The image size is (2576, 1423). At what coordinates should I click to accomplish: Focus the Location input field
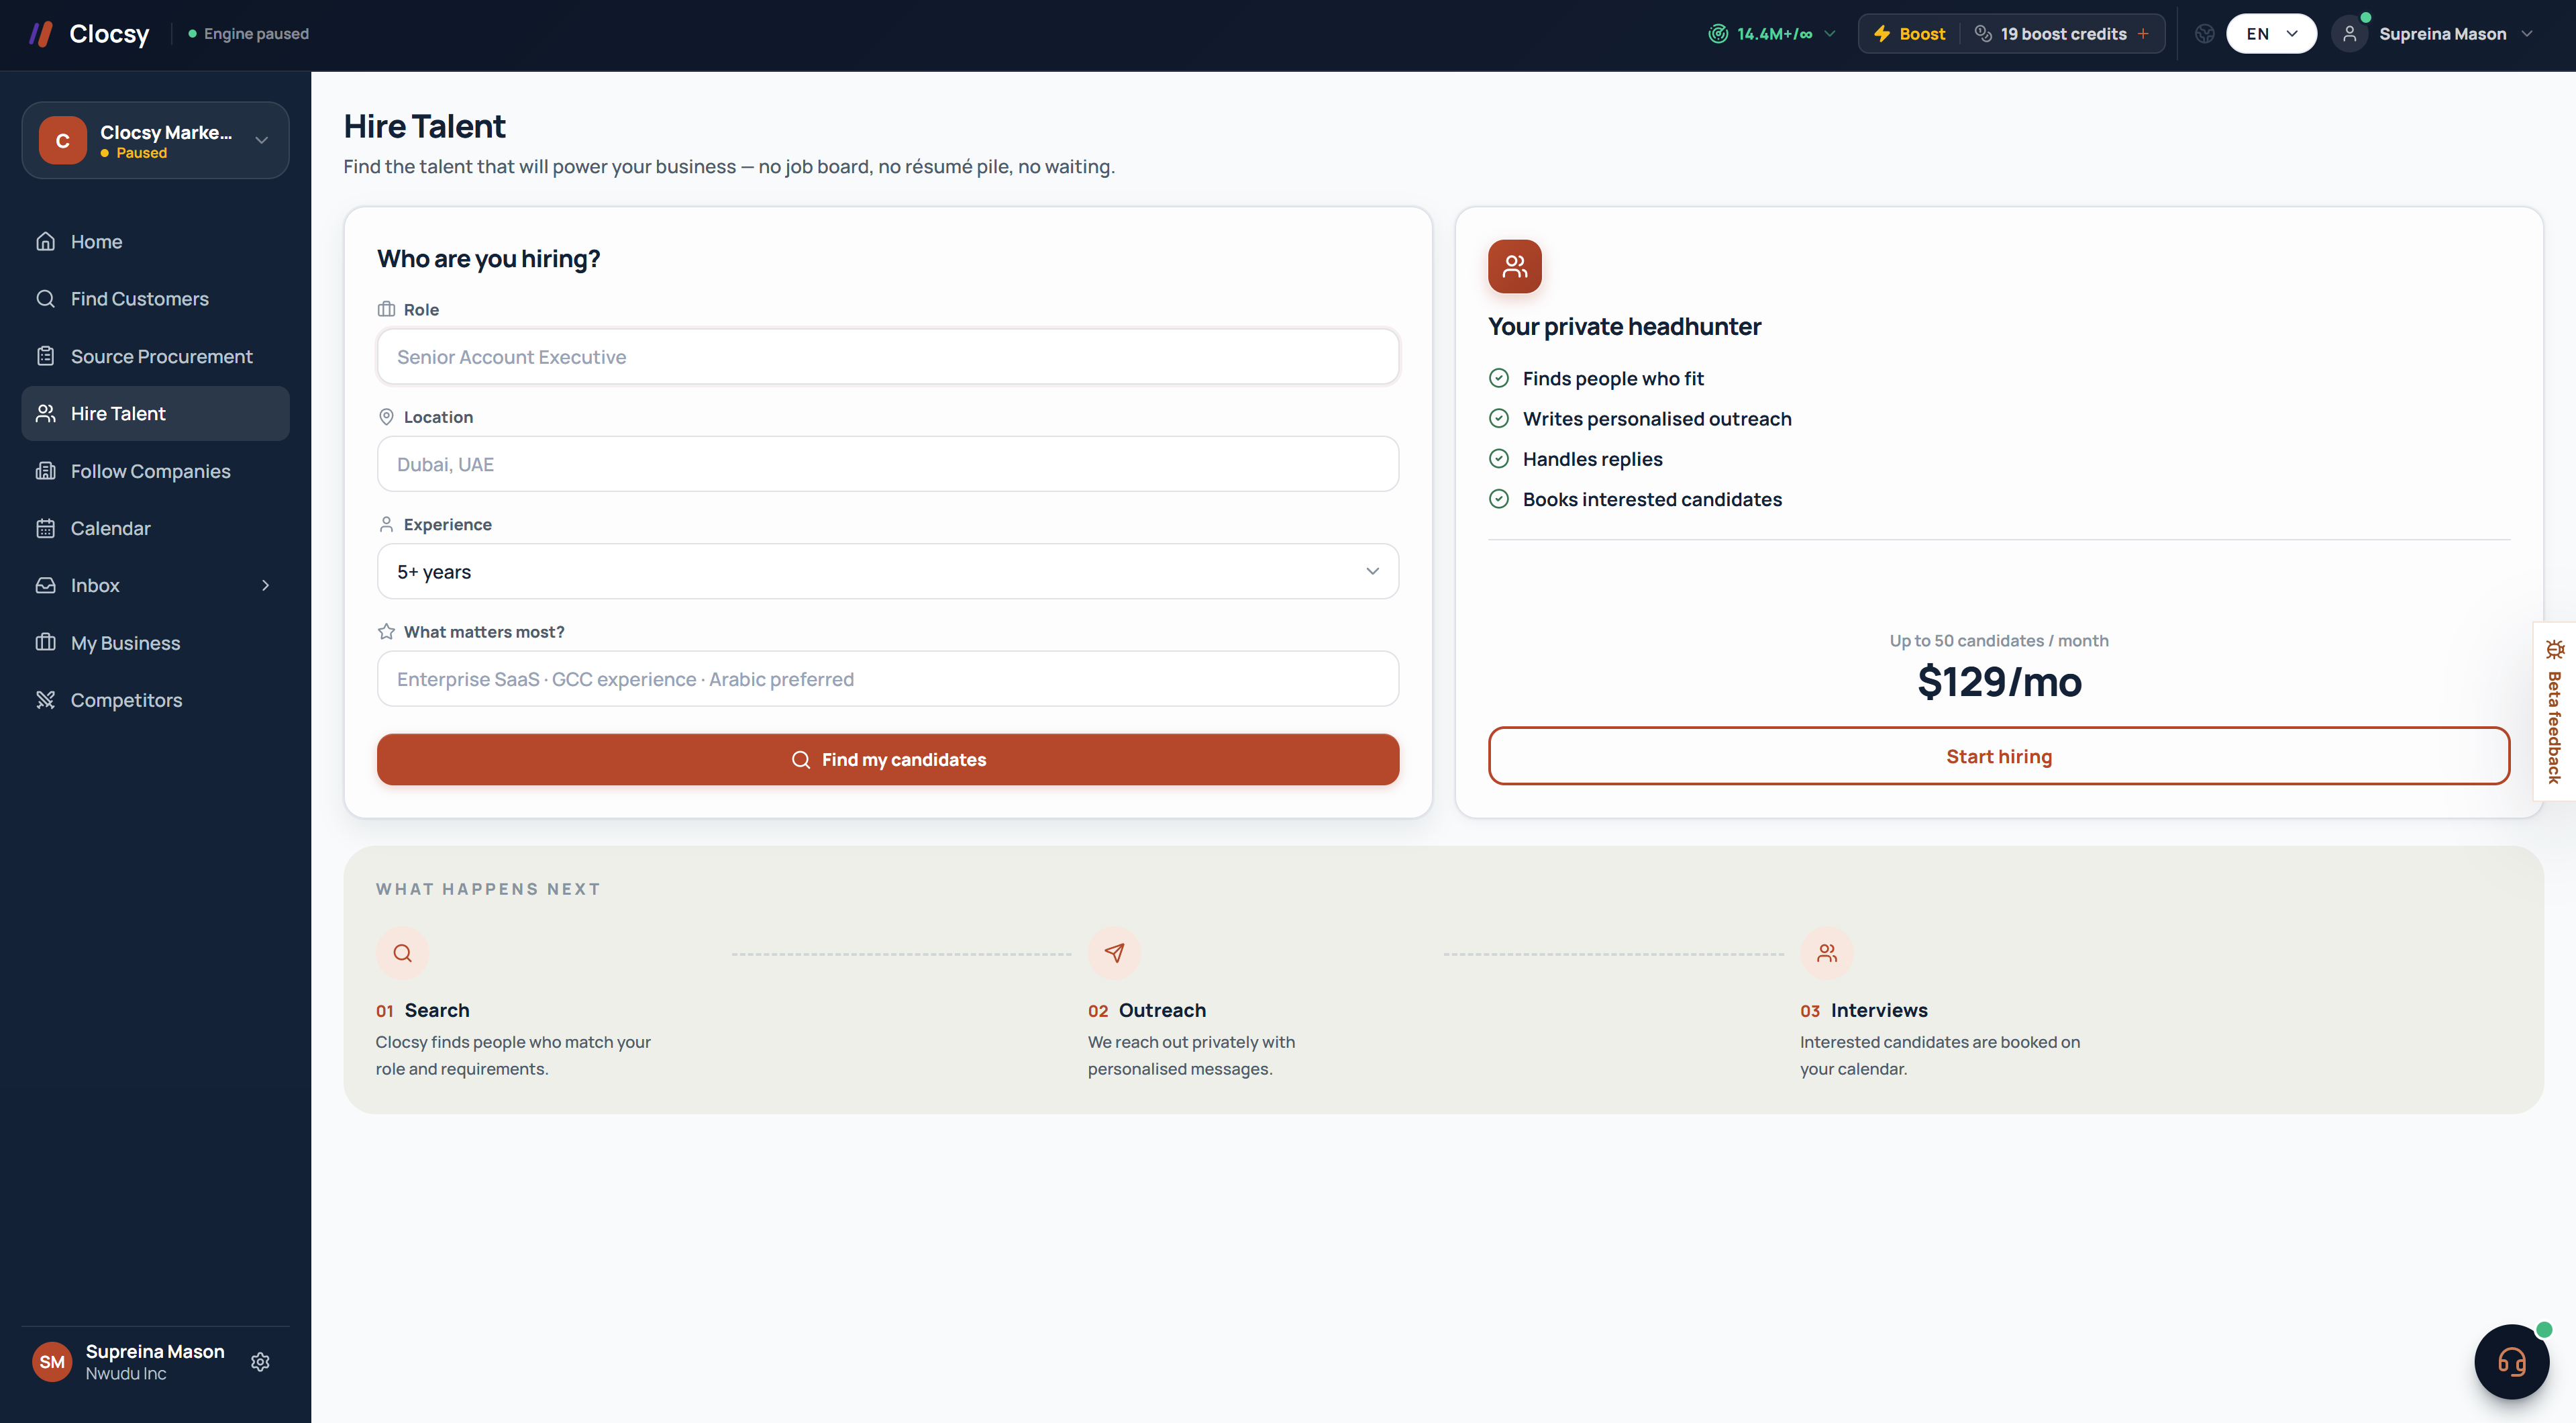[888, 464]
